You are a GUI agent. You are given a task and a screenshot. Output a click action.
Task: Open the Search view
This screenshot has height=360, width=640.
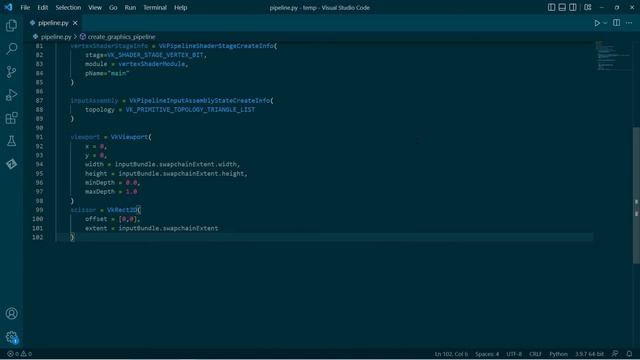[11, 49]
